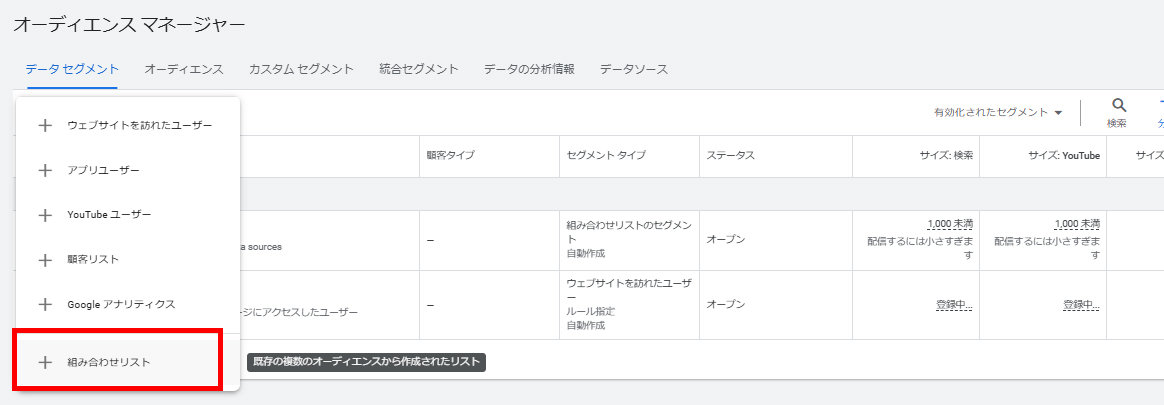This screenshot has height=405, width=1164.
Task: Open the カスタム セグメント tab
Action: (301, 69)
